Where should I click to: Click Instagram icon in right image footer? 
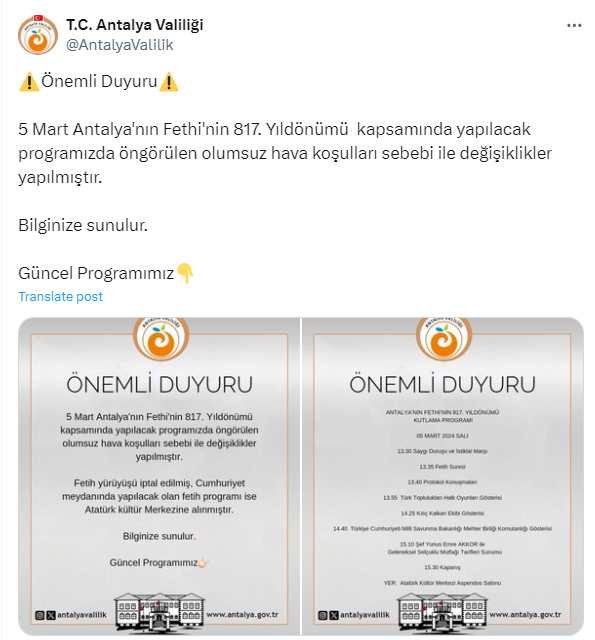tap(323, 615)
